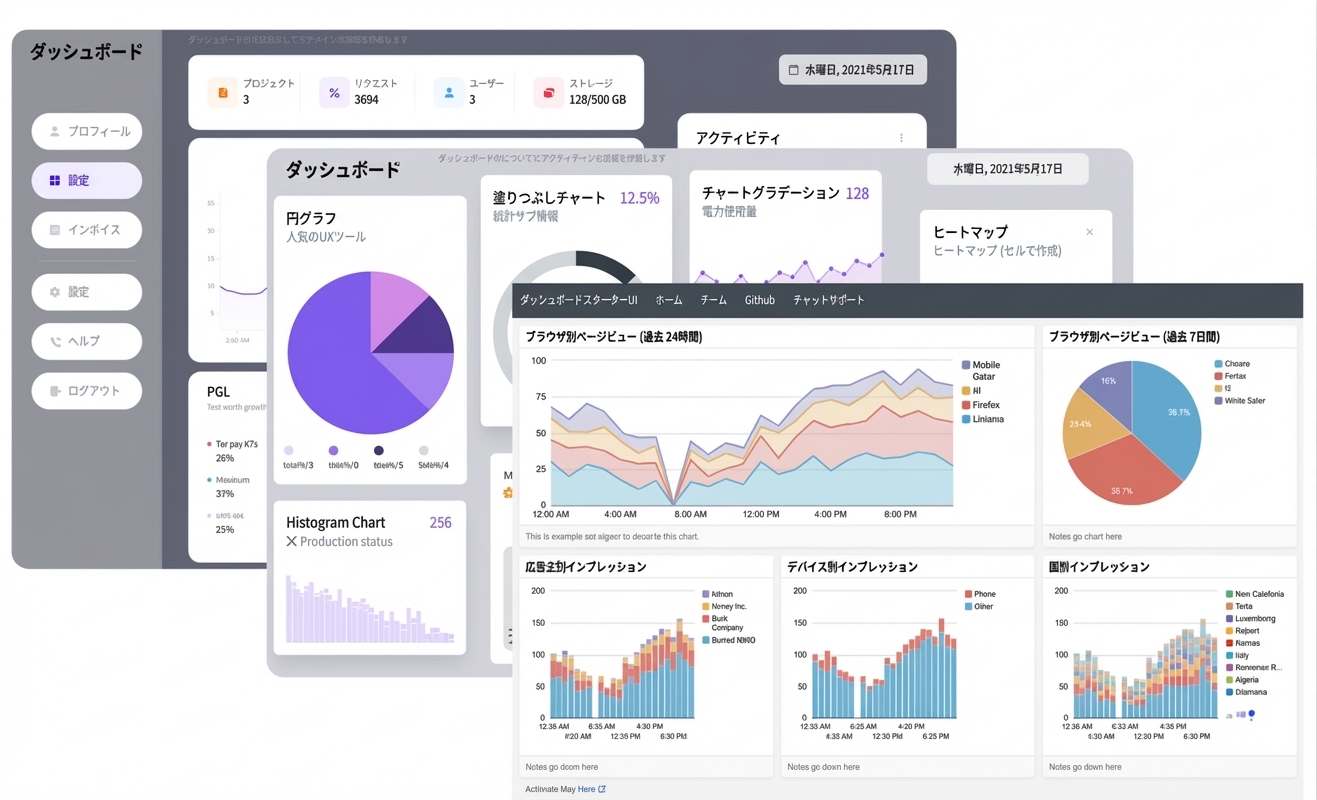Open the チーム navbar item

714,300
